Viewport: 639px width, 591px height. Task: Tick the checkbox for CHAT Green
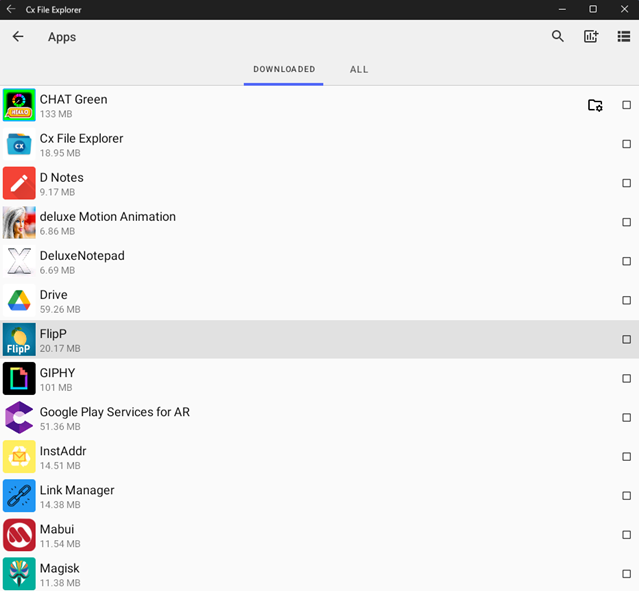[627, 105]
